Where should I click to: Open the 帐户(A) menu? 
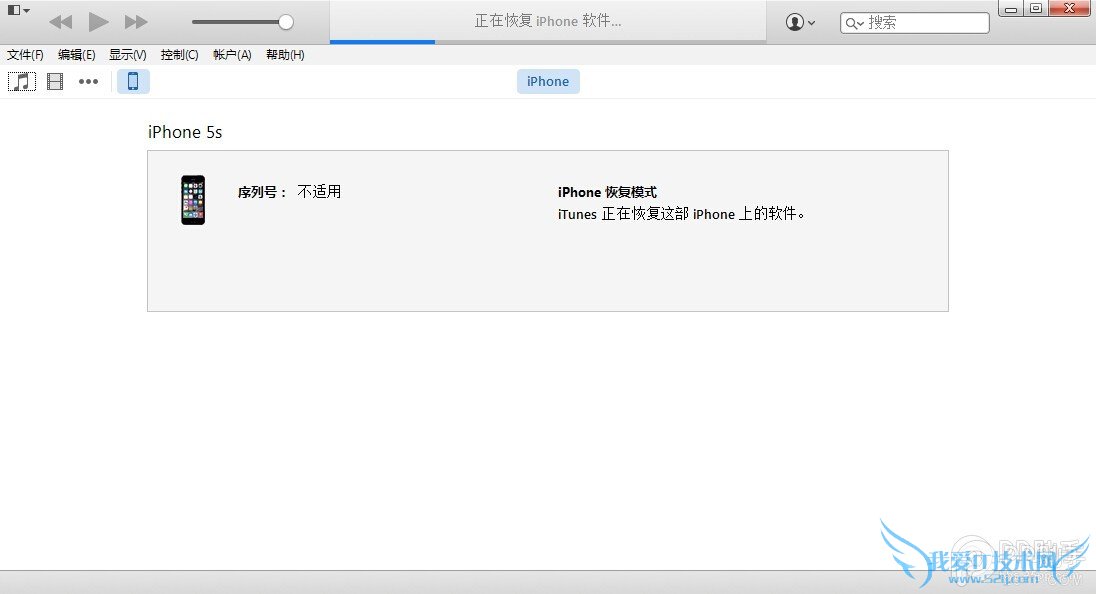click(x=232, y=55)
